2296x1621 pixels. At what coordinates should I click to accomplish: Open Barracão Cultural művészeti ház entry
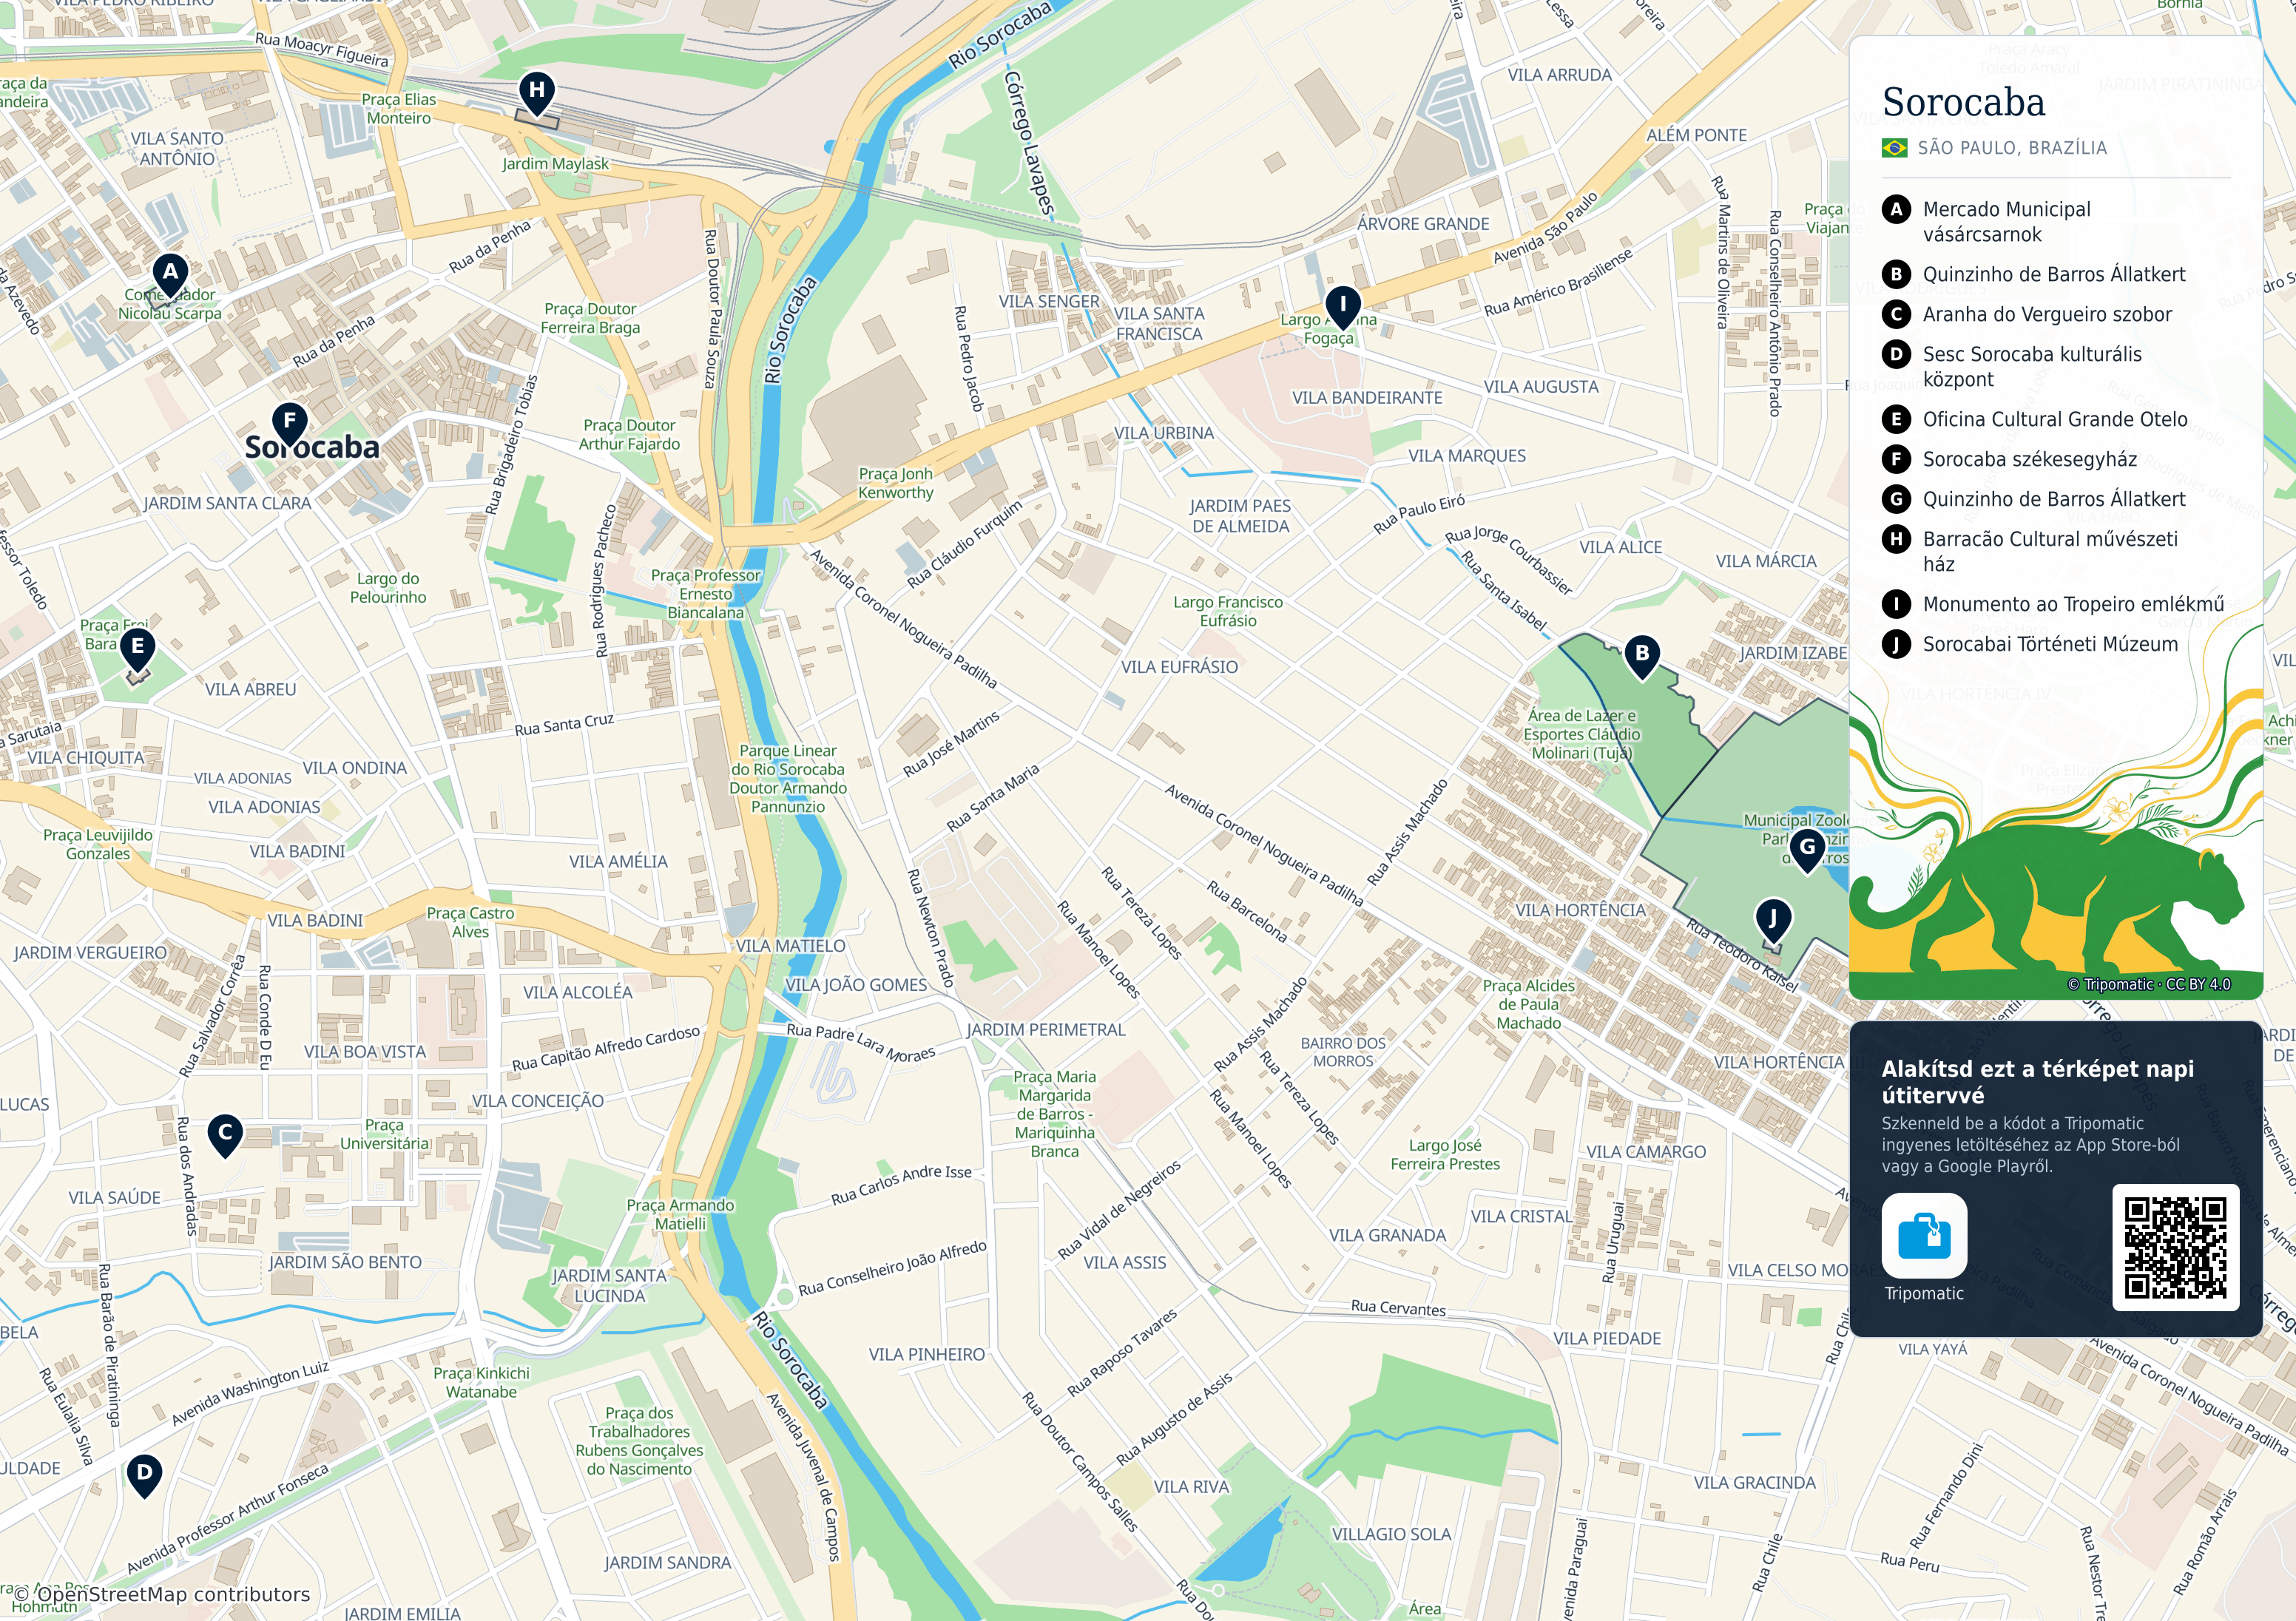[x=2050, y=552]
